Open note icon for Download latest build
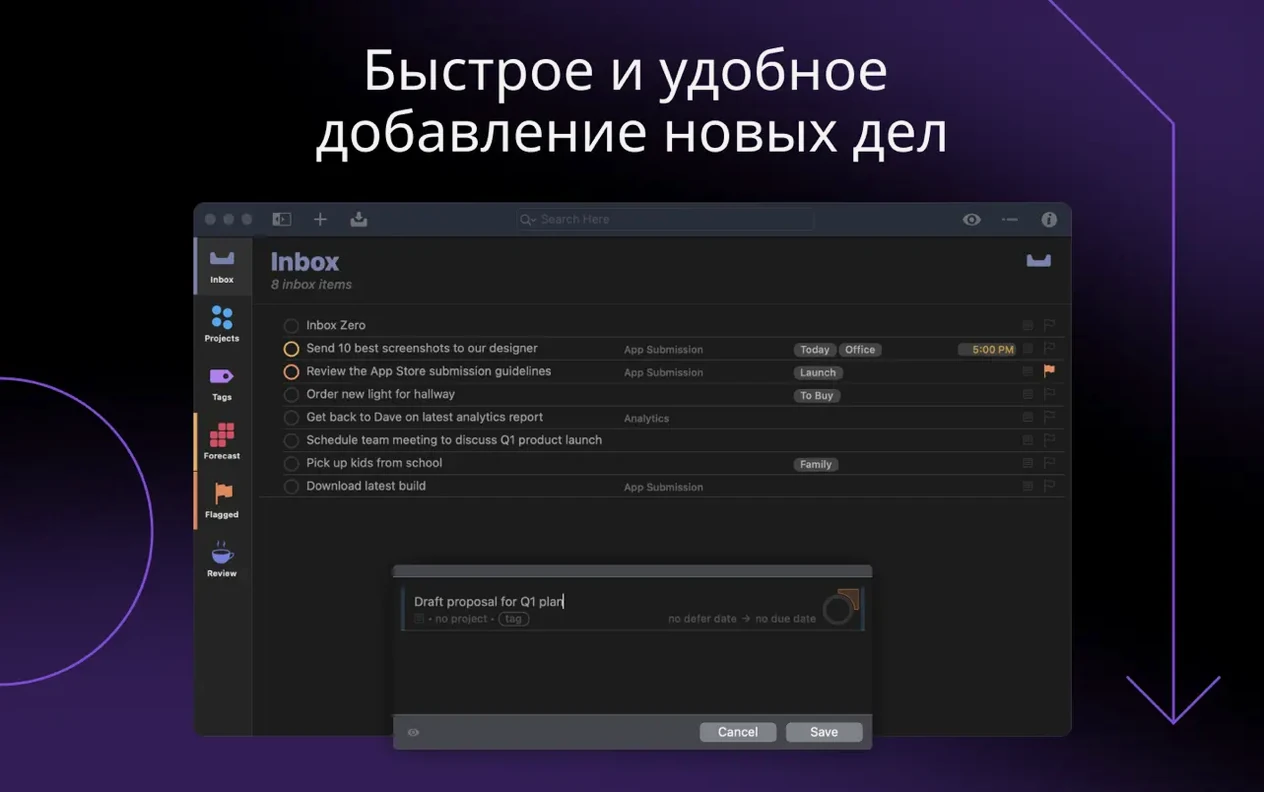Image resolution: width=1264 pixels, height=792 pixels. (x=1027, y=486)
